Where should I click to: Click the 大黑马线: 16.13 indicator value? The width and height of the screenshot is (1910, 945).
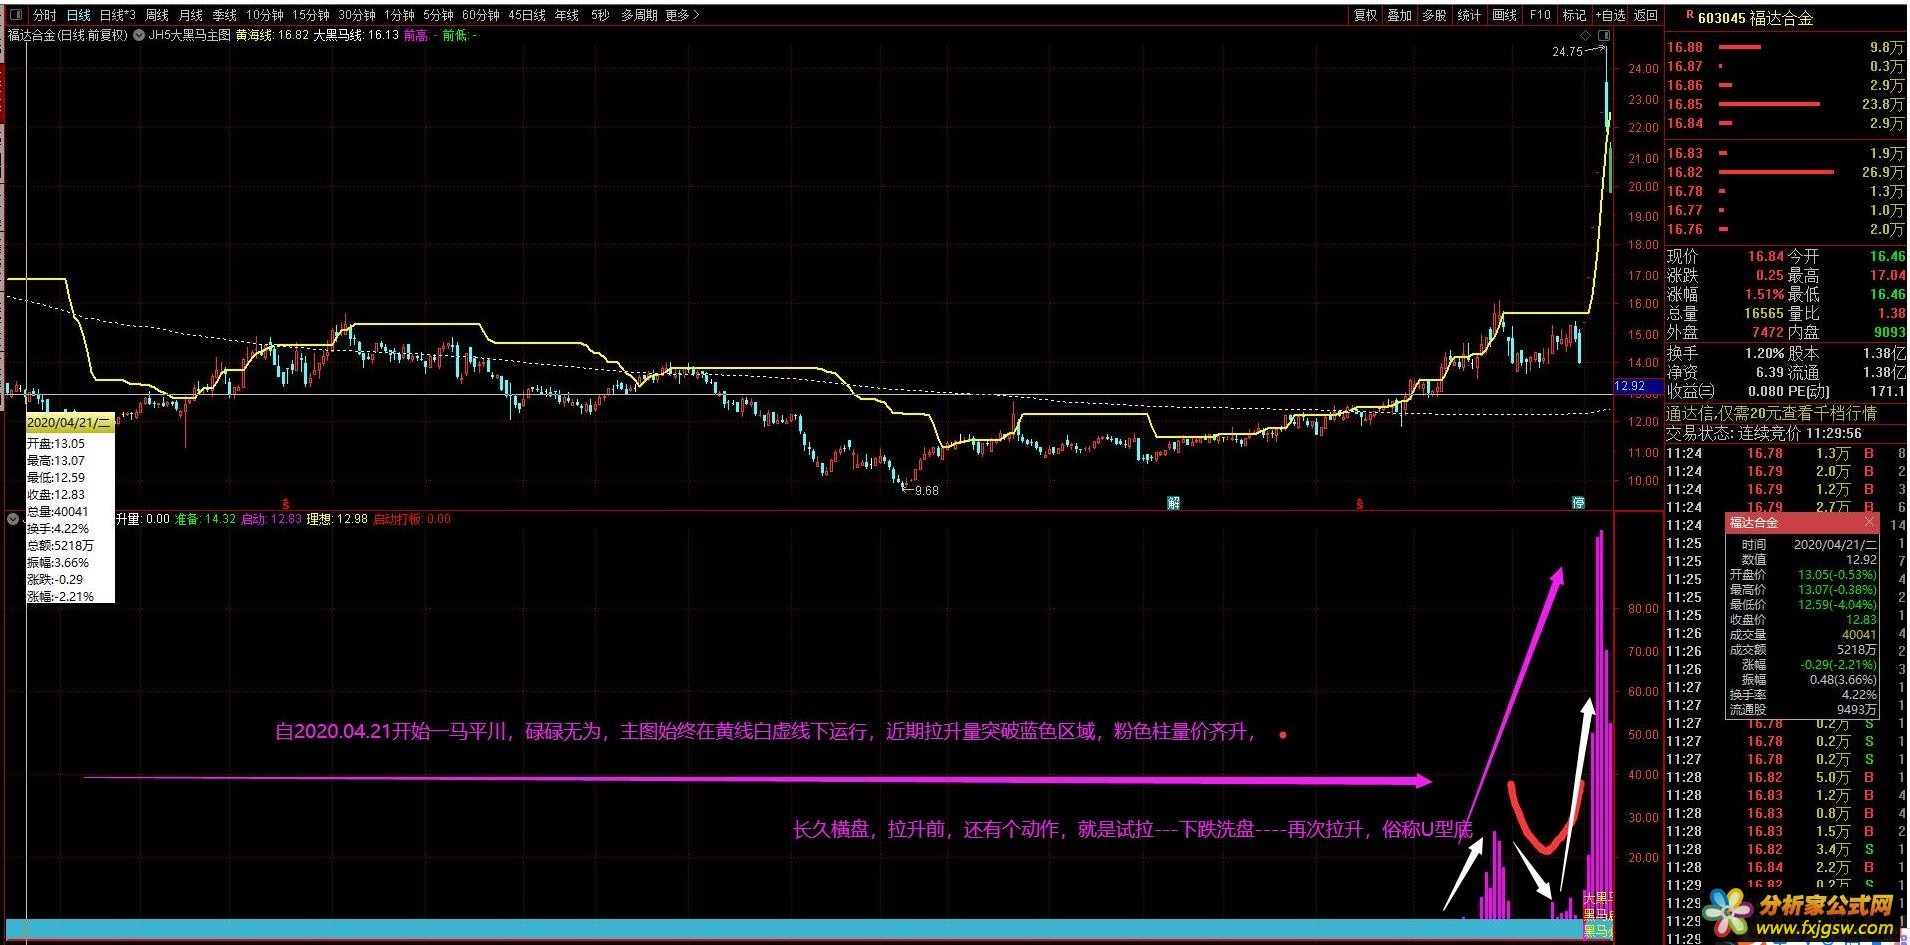[x=357, y=35]
